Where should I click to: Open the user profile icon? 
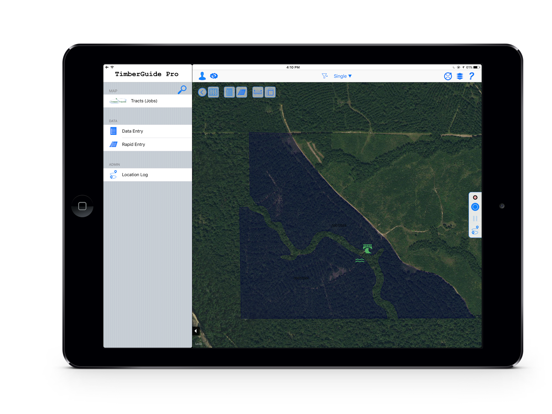(202, 76)
